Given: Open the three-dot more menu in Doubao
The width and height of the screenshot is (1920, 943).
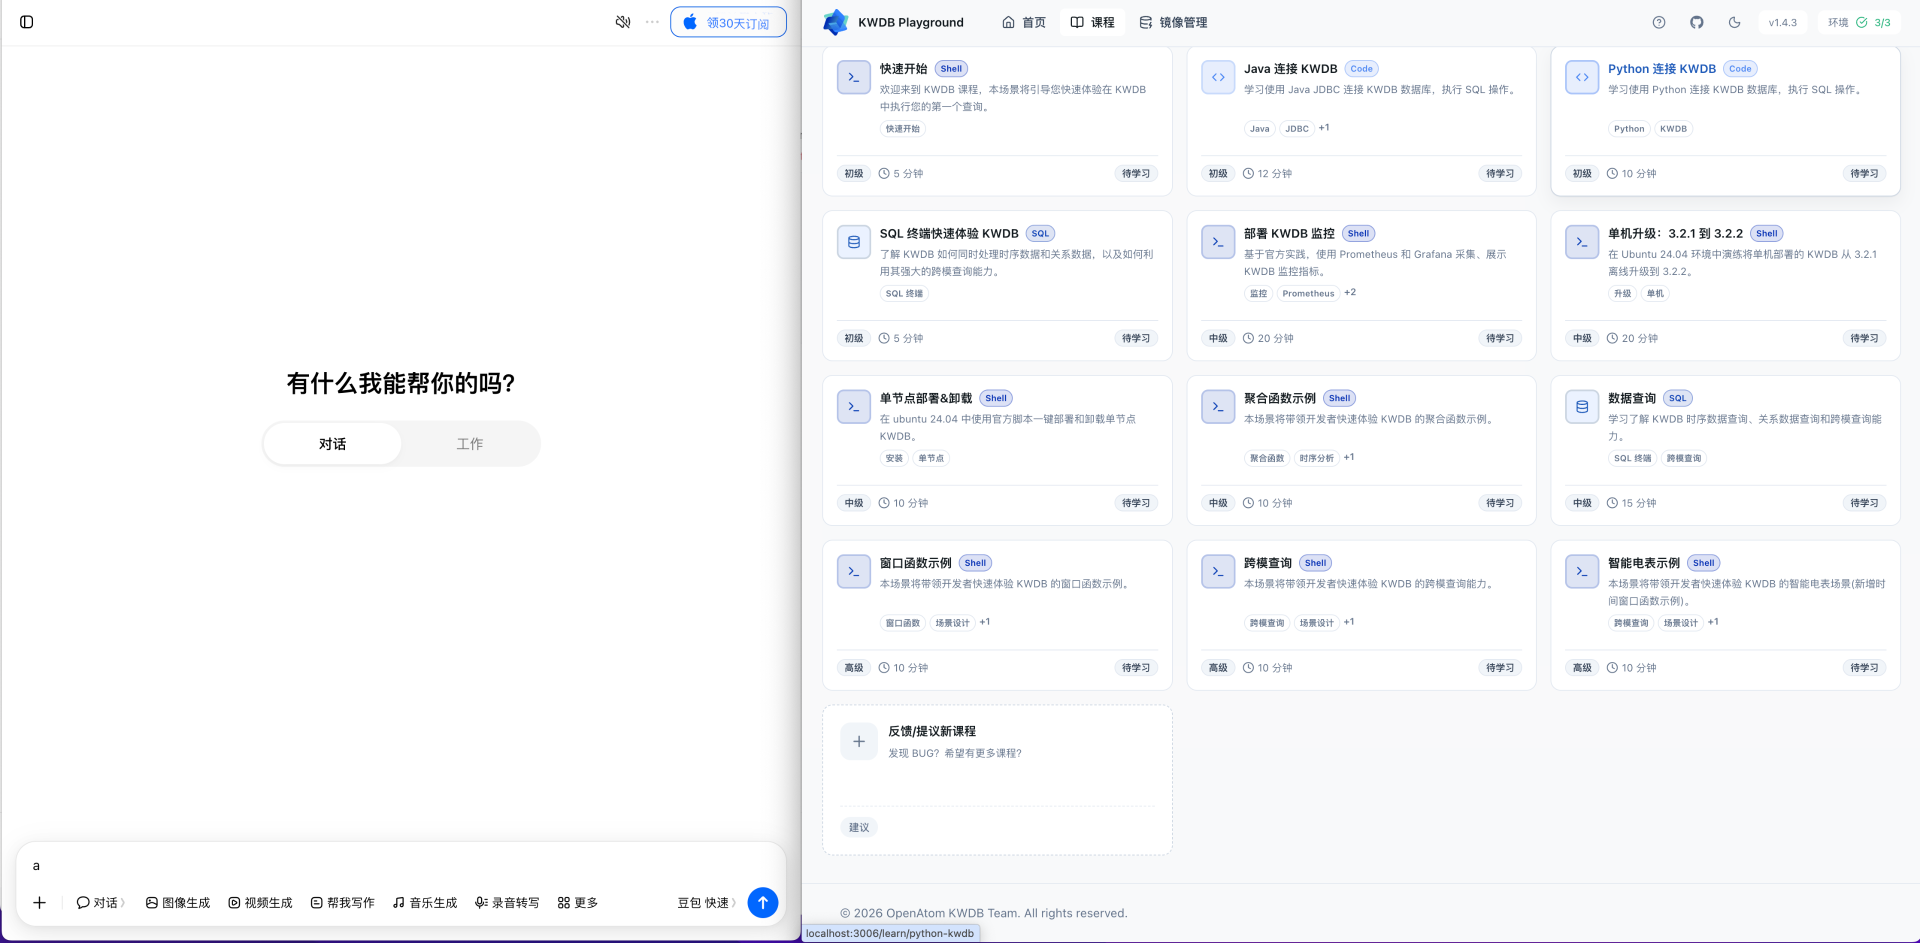Looking at the screenshot, I should tap(652, 22).
